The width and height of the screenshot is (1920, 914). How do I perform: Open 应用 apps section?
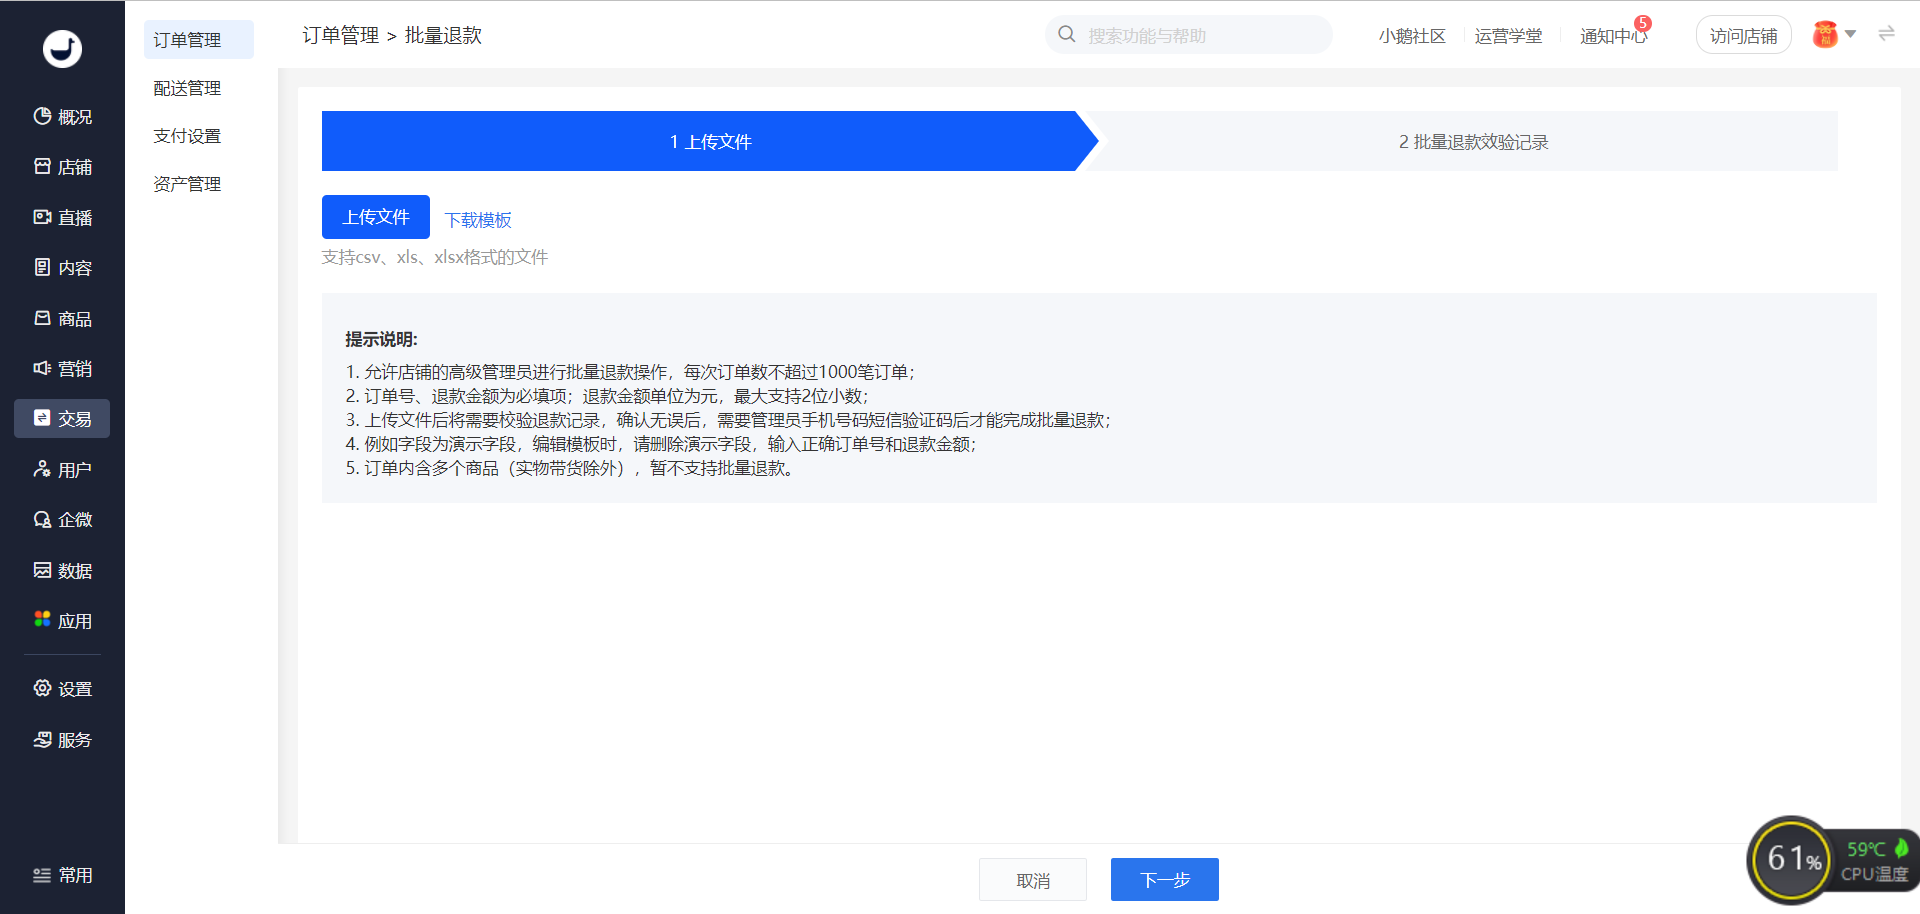point(62,621)
